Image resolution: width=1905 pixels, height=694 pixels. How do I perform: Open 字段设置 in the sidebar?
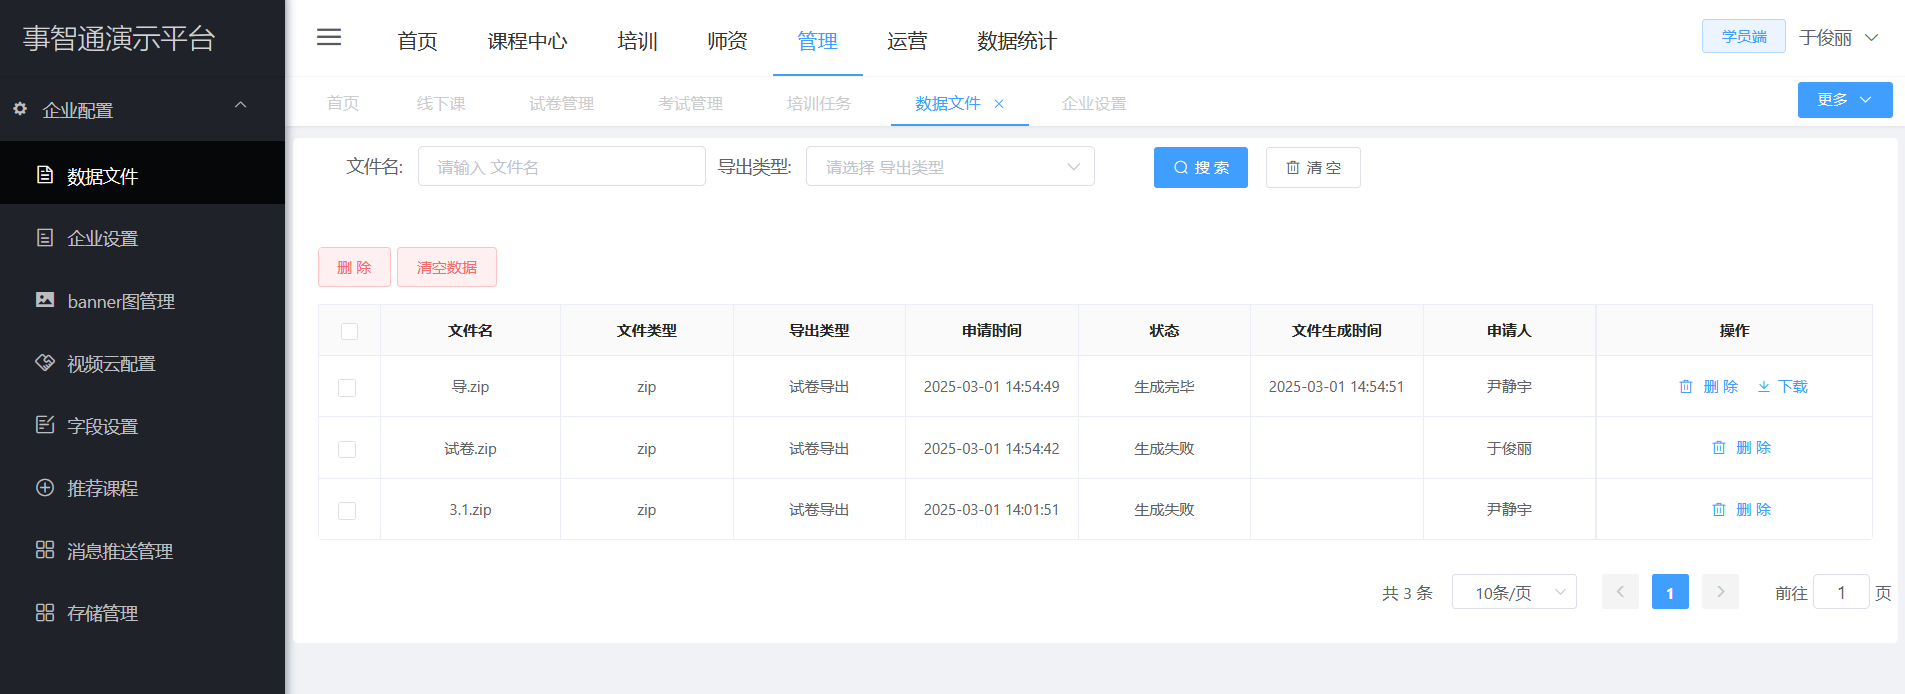click(102, 426)
